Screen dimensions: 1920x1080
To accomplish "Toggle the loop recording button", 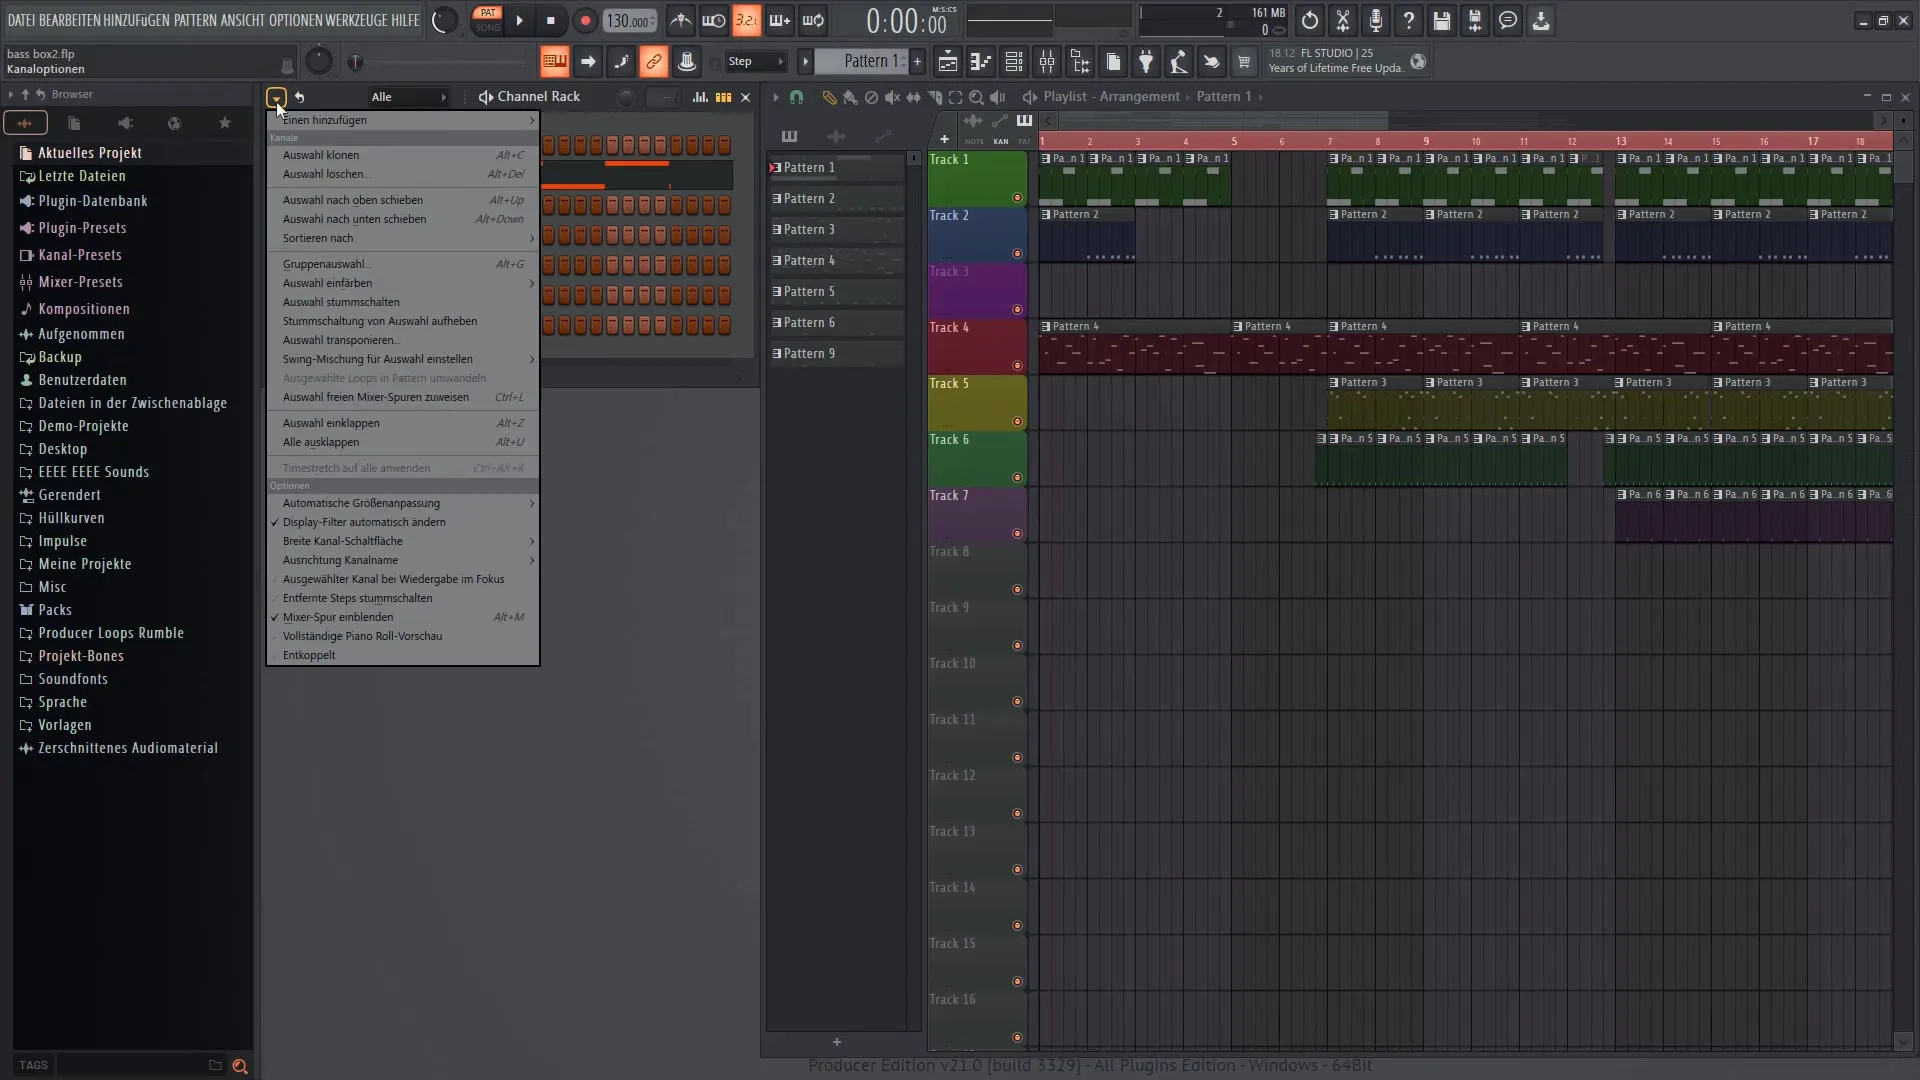I will coord(813,20).
